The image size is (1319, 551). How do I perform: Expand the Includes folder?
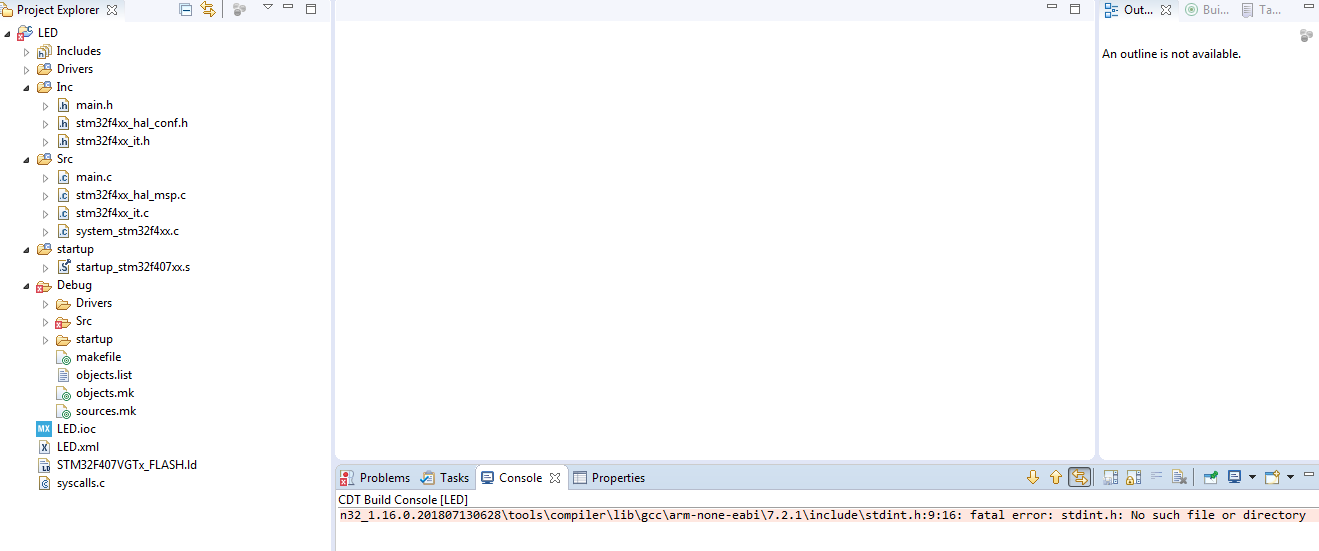(27, 51)
